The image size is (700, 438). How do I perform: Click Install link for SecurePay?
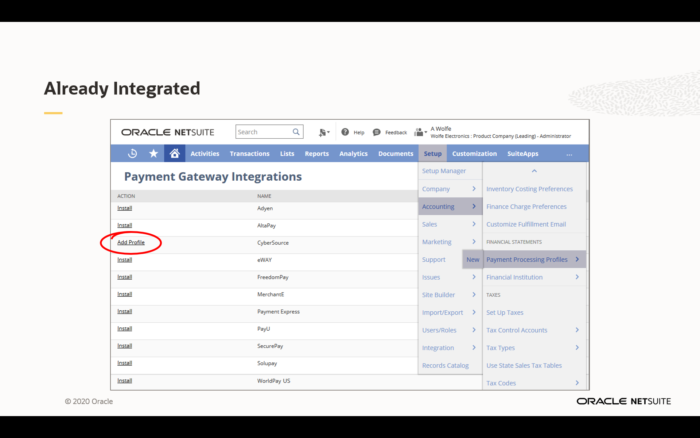click(x=125, y=346)
